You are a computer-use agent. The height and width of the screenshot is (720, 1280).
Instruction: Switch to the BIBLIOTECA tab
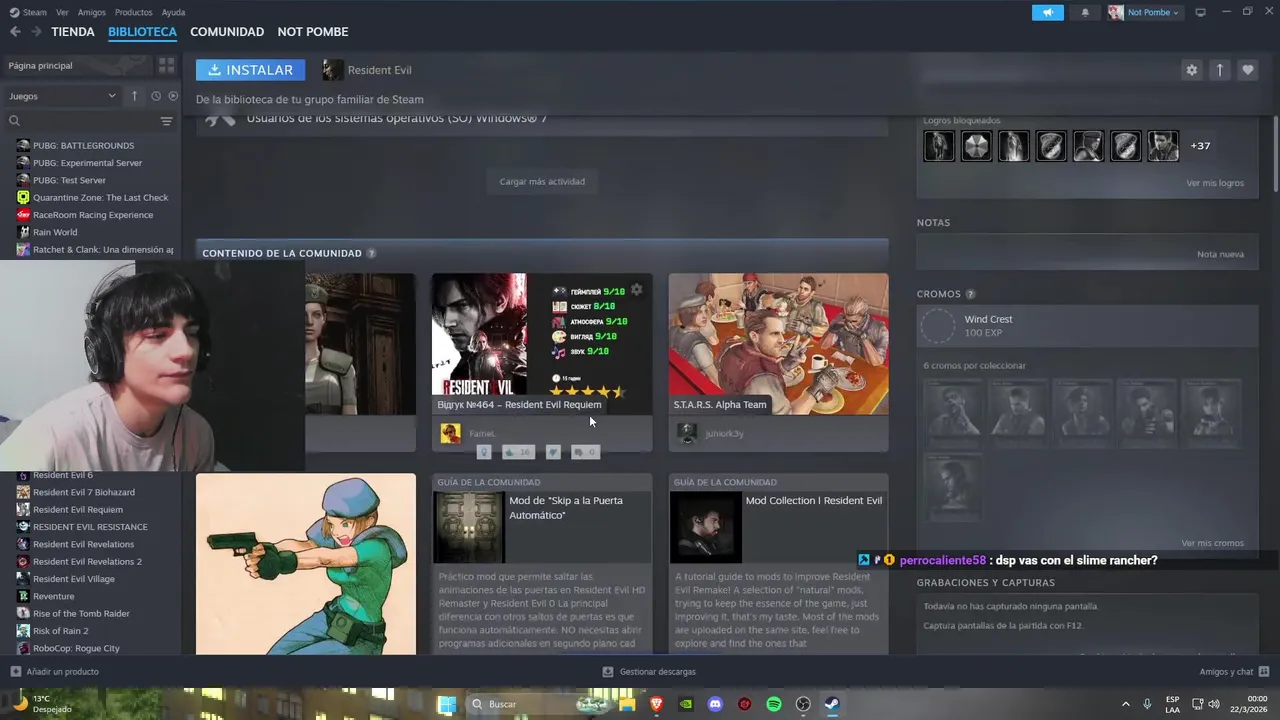click(x=142, y=32)
